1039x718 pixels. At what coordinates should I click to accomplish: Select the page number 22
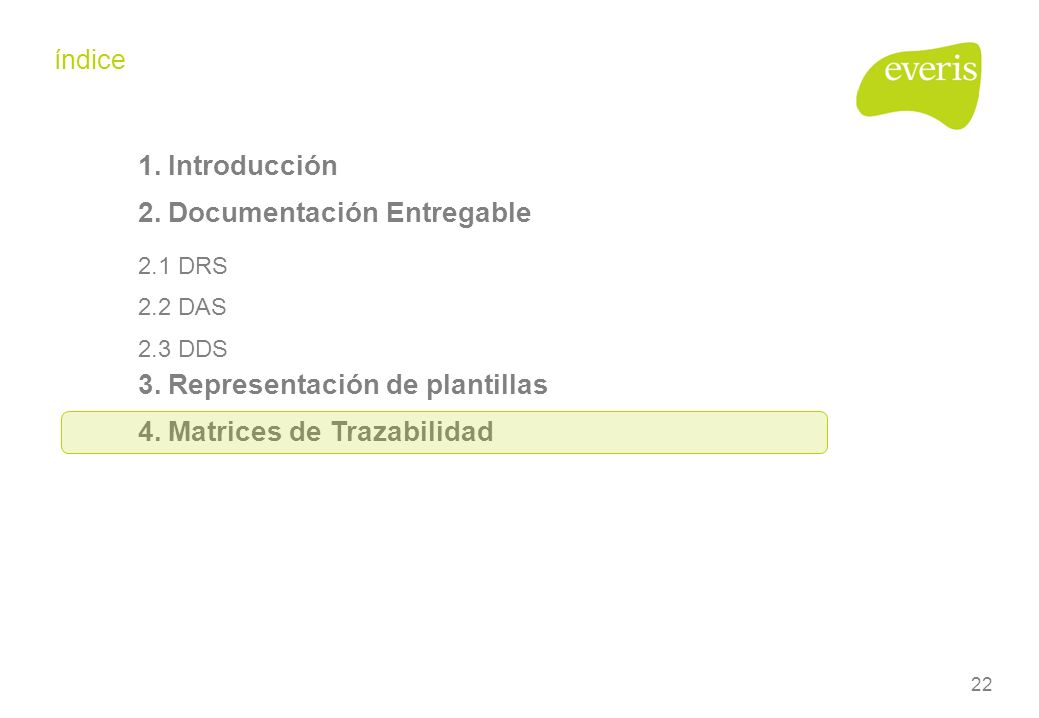(x=981, y=684)
